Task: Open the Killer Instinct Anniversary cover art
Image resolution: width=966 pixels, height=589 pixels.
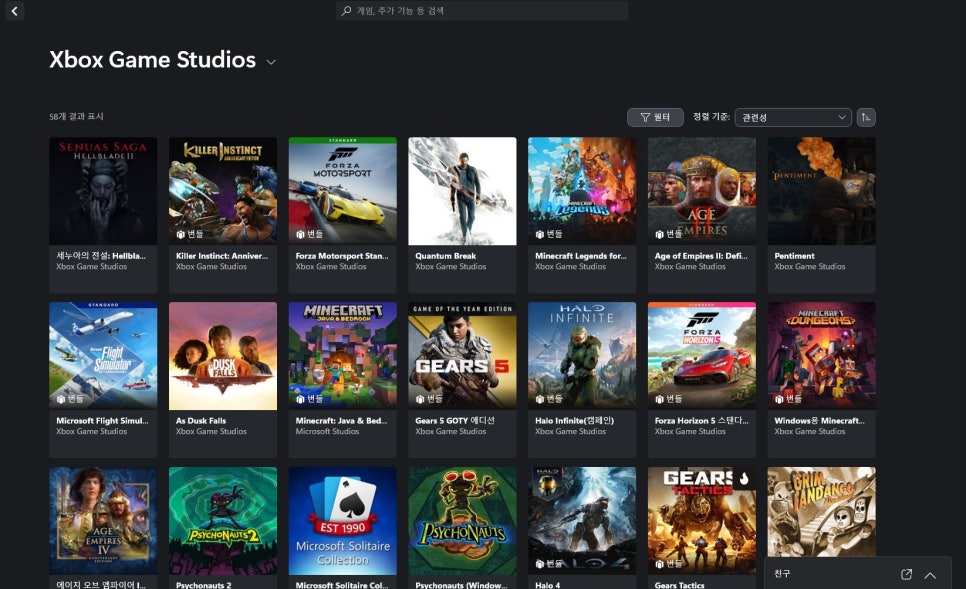Action: [x=223, y=191]
